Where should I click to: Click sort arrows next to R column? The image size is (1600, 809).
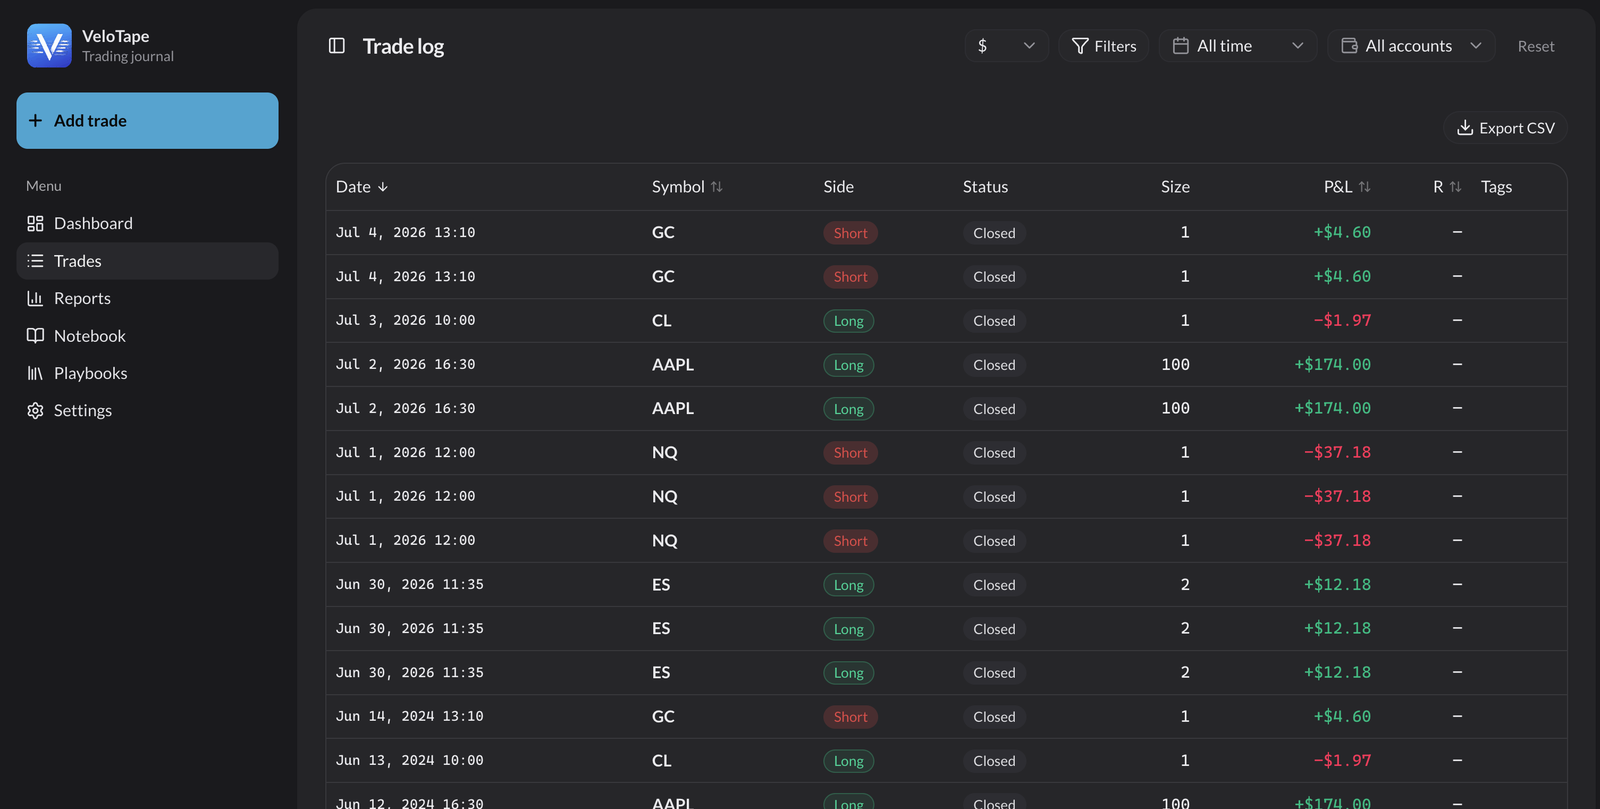point(1455,187)
